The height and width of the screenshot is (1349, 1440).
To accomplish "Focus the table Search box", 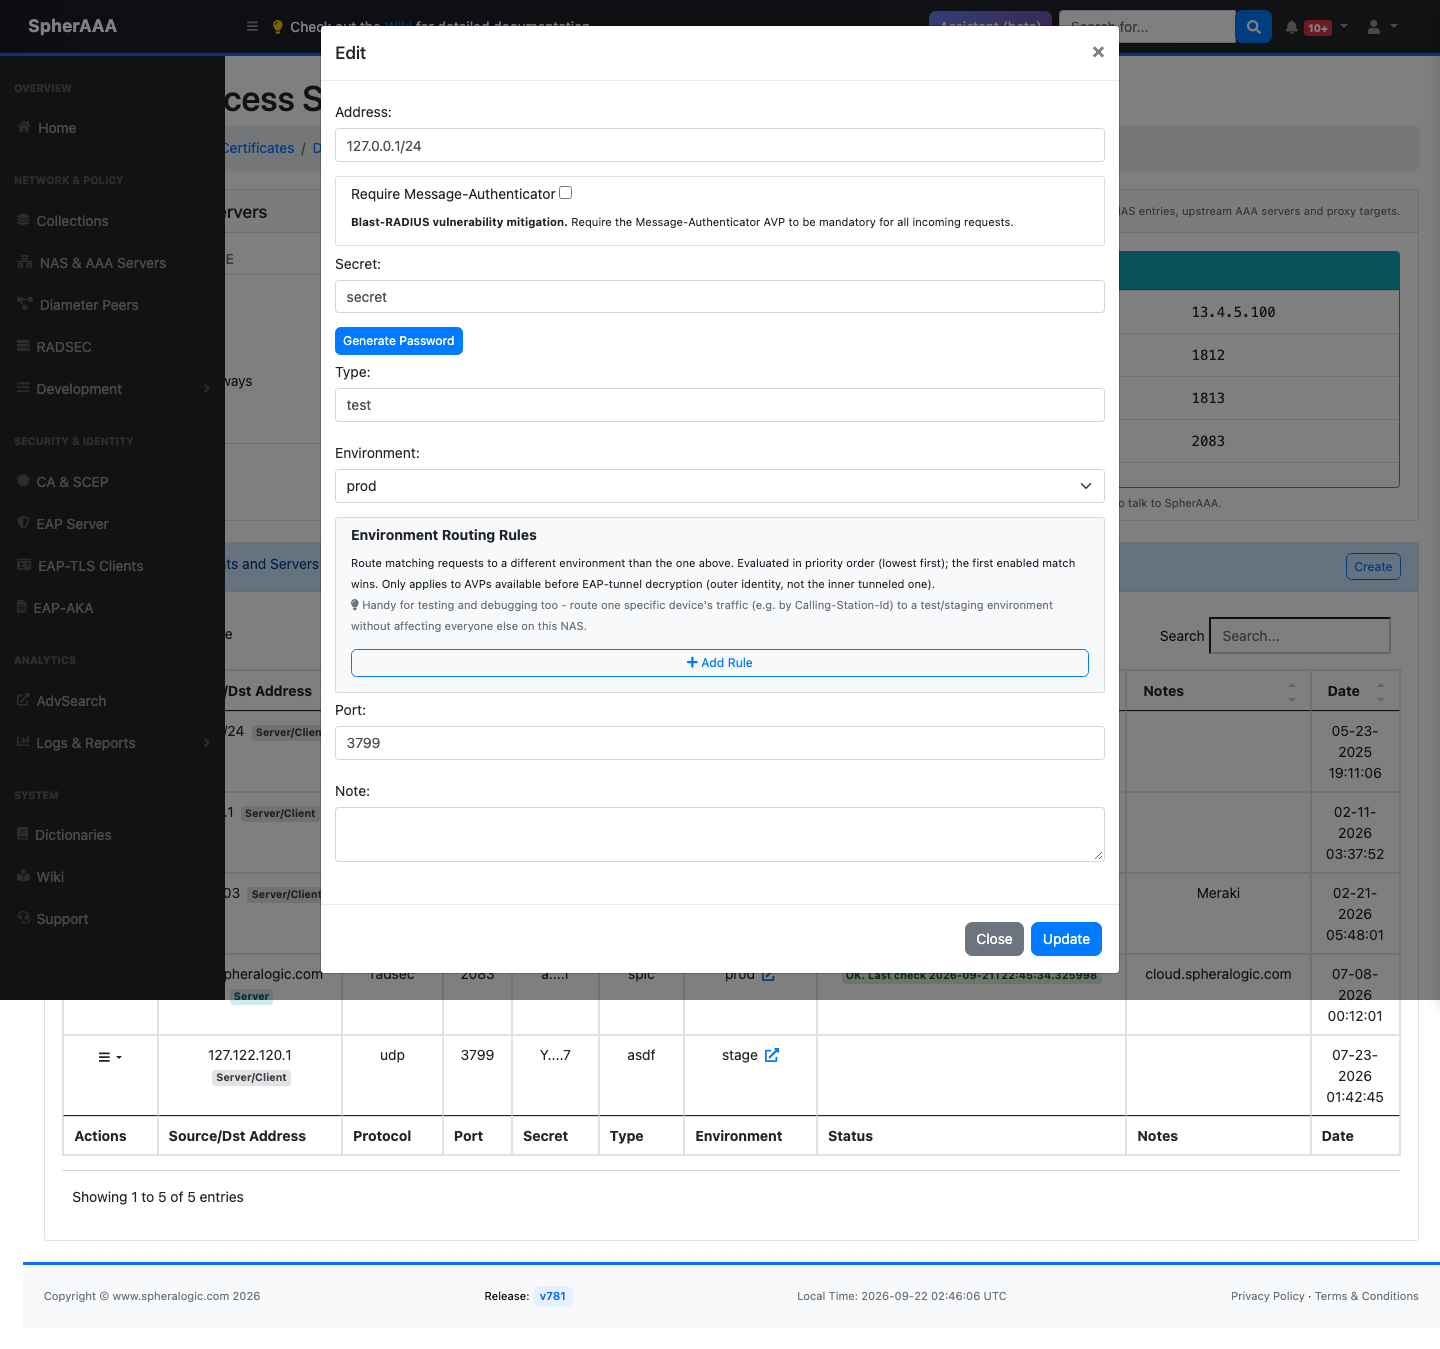I will click(1300, 636).
